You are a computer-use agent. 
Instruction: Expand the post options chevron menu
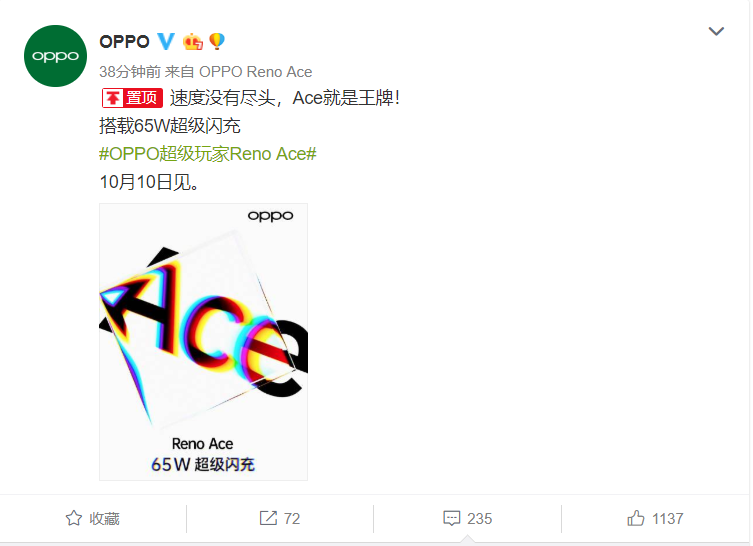pos(716,31)
